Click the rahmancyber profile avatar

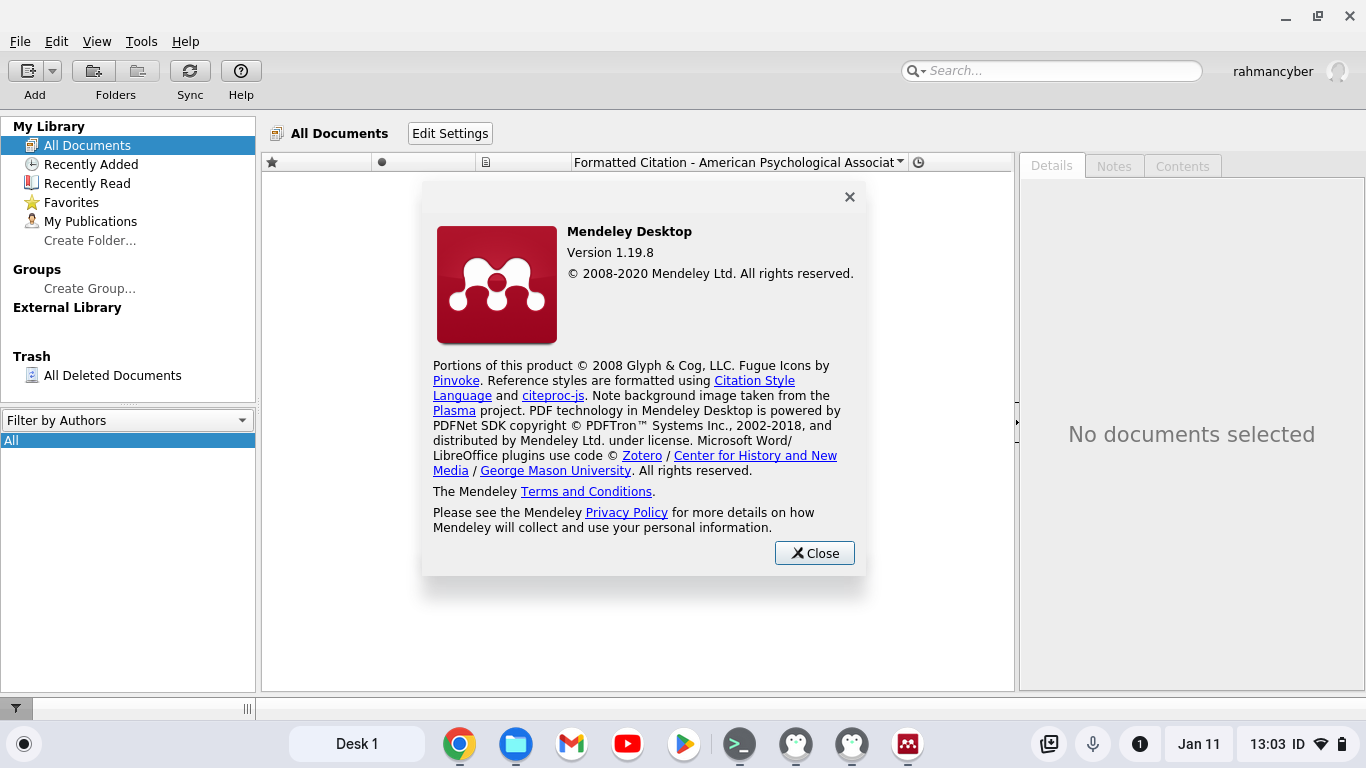(1337, 71)
